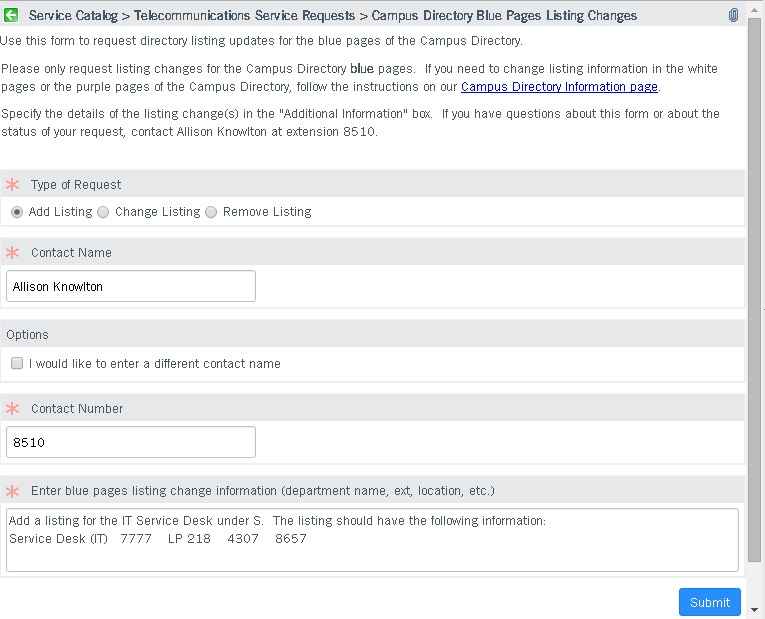Click into the Contact Name field
765x619 pixels.
pyautogui.click(x=130, y=287)
